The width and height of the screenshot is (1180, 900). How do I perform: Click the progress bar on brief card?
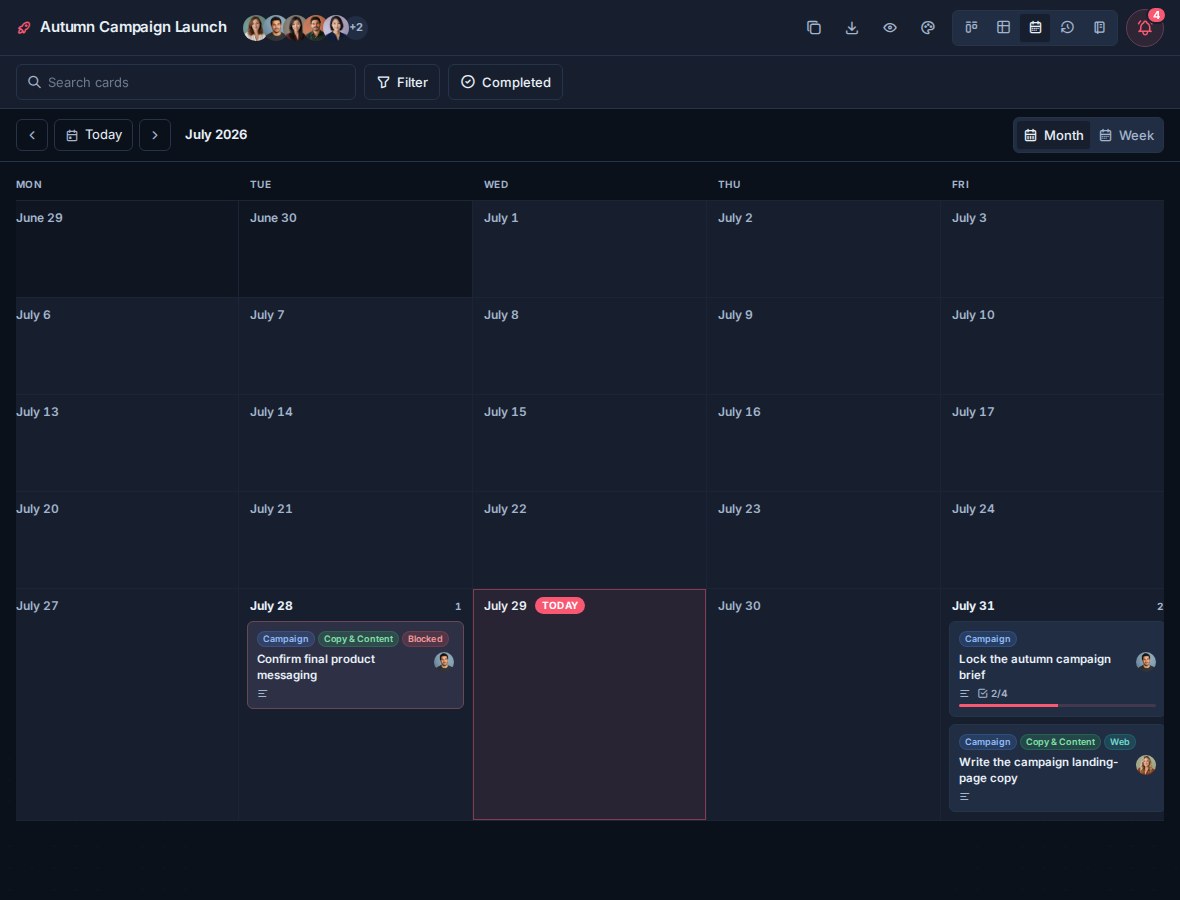[1057, 706]
